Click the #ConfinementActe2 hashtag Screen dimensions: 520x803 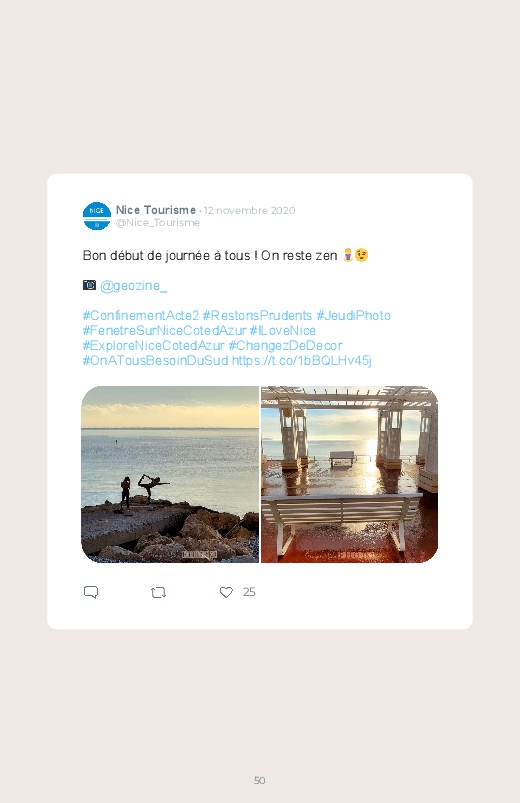click(141, 315)
